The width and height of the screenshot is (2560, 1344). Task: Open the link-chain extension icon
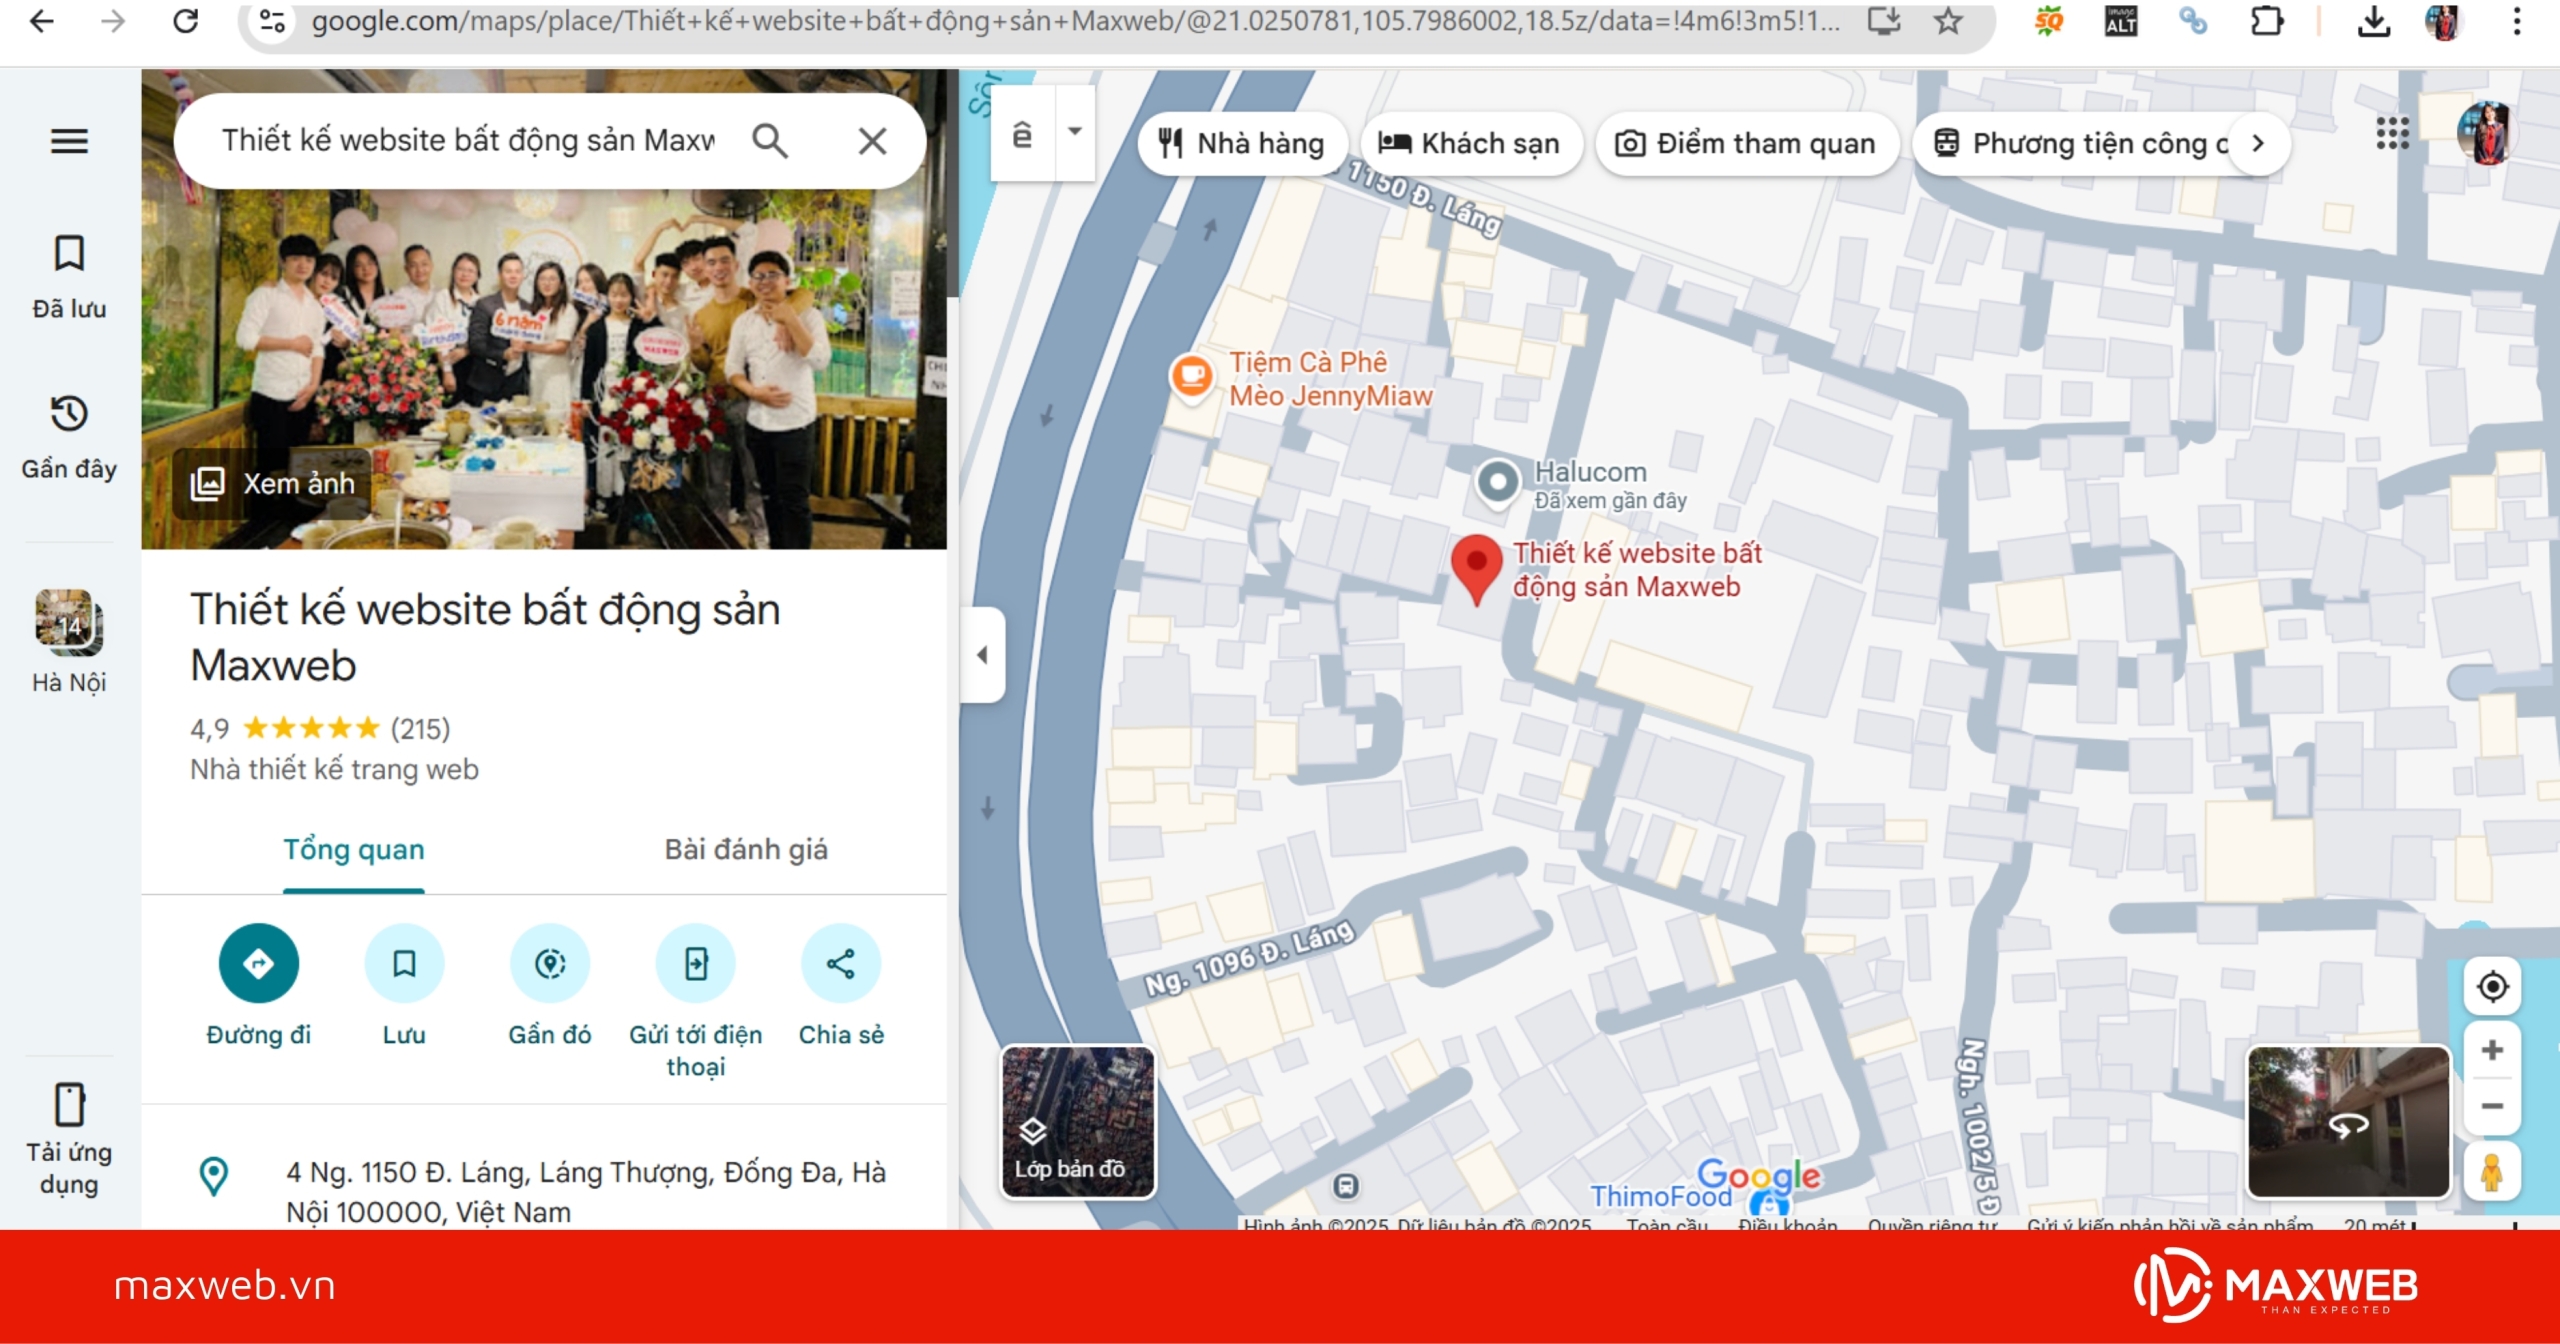[x=2193, y=21]
